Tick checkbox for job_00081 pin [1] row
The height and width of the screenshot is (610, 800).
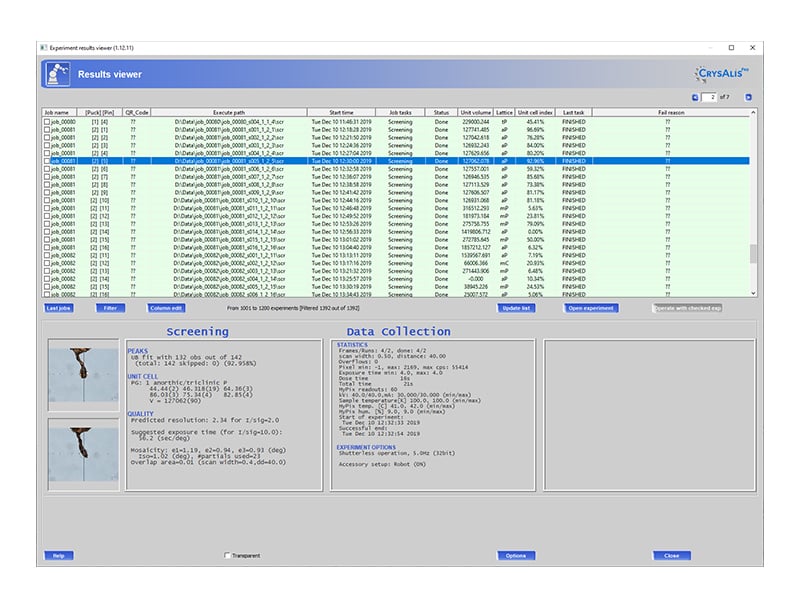(47, 130)
